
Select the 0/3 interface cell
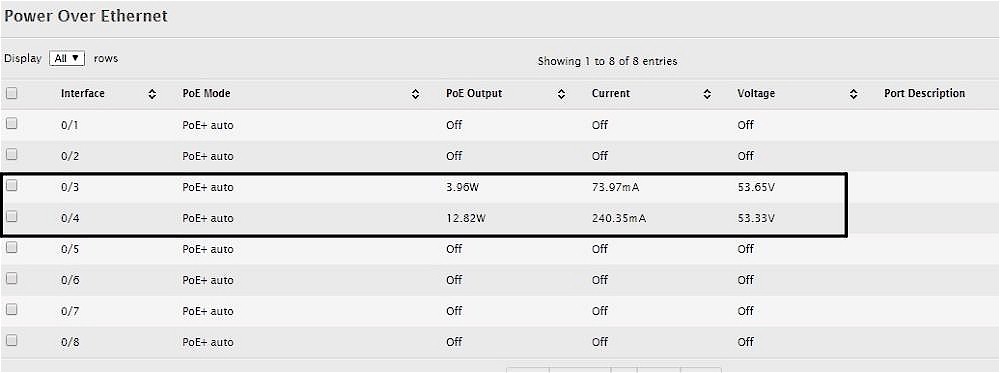coord(70,187)
